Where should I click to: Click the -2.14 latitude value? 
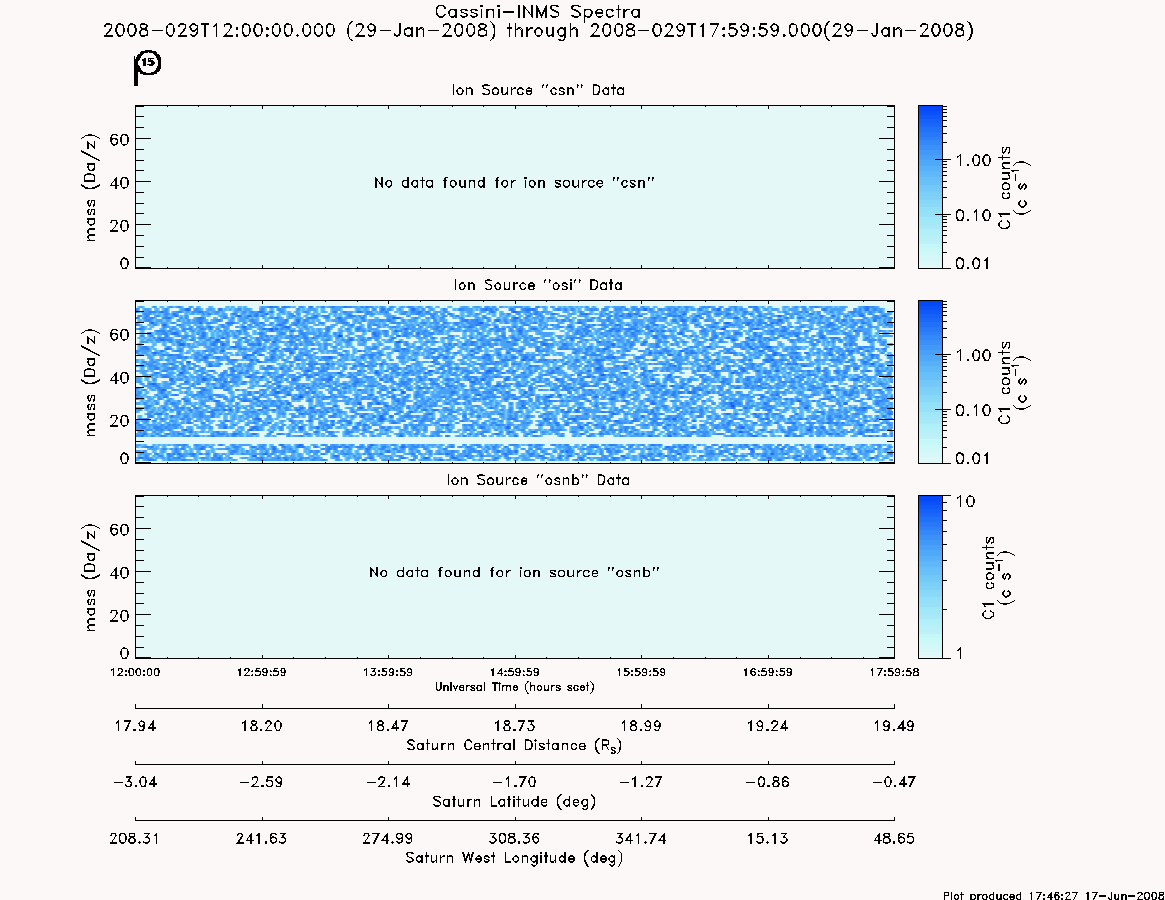tap(388, 782)
